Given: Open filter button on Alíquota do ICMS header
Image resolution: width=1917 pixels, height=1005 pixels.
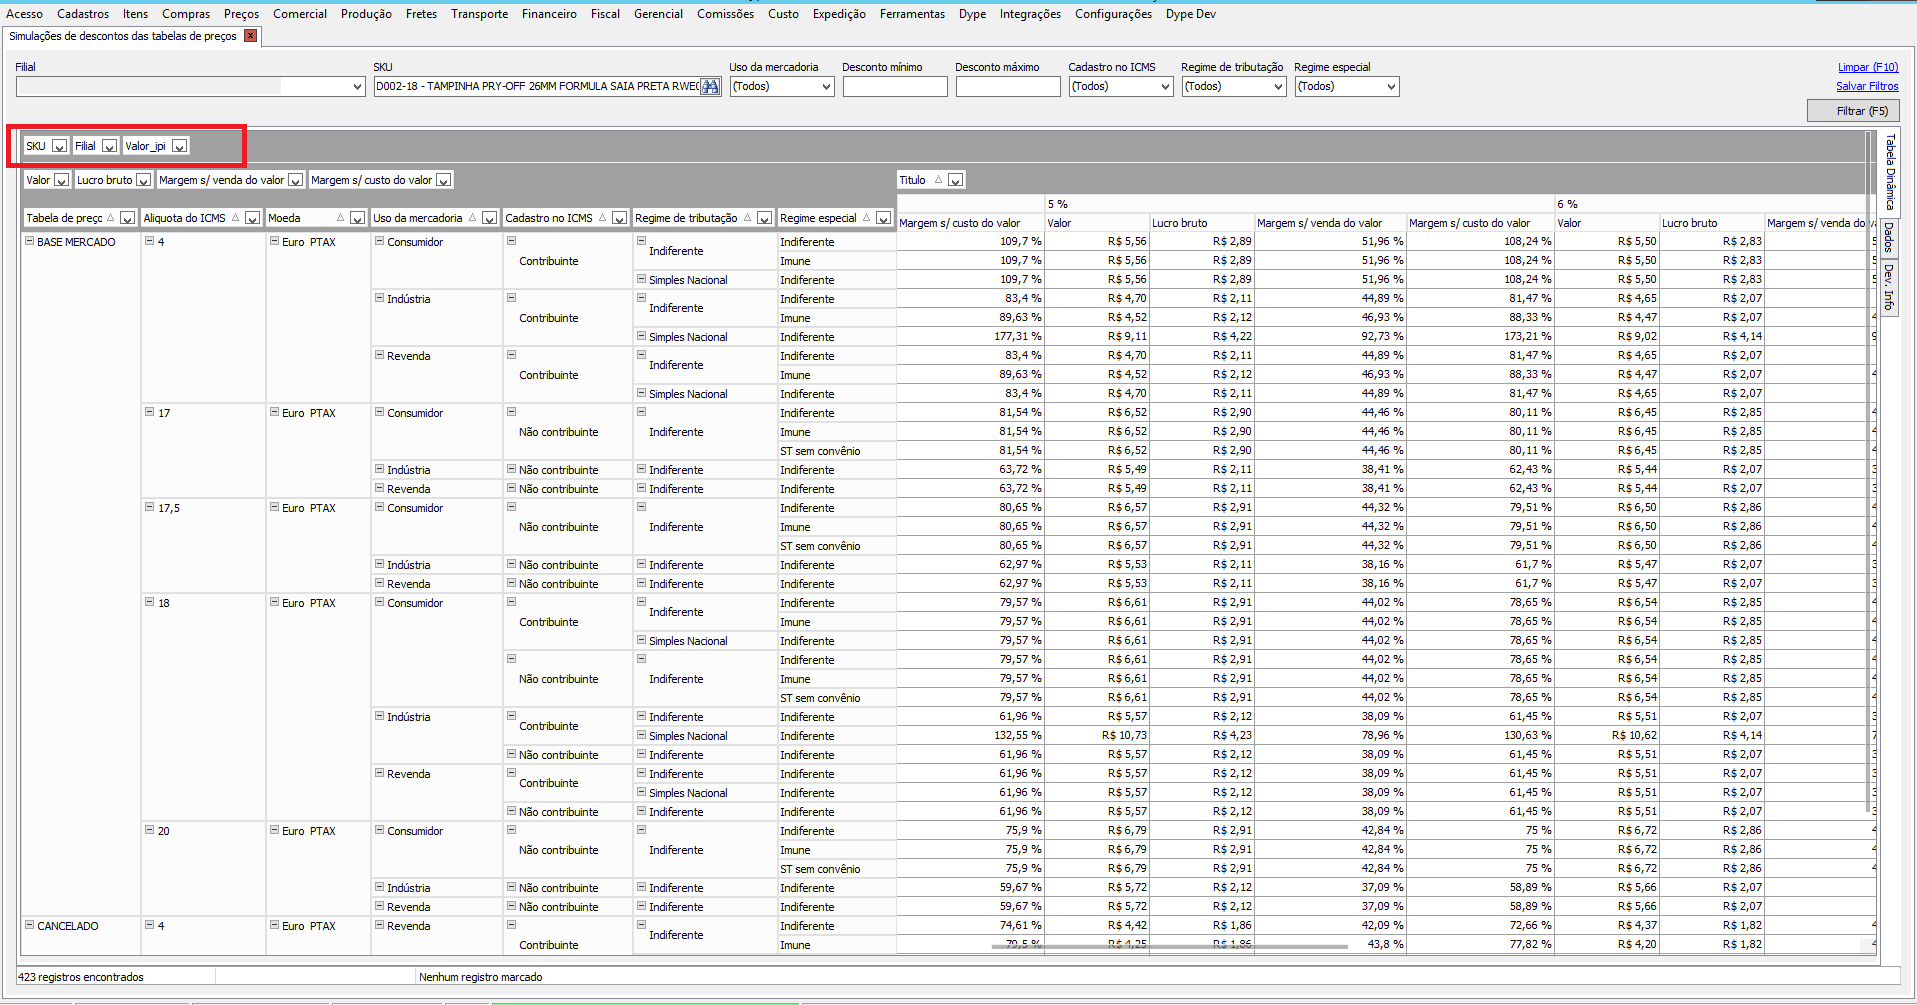Looking at the screenshot, I should [x=252, y=218].
